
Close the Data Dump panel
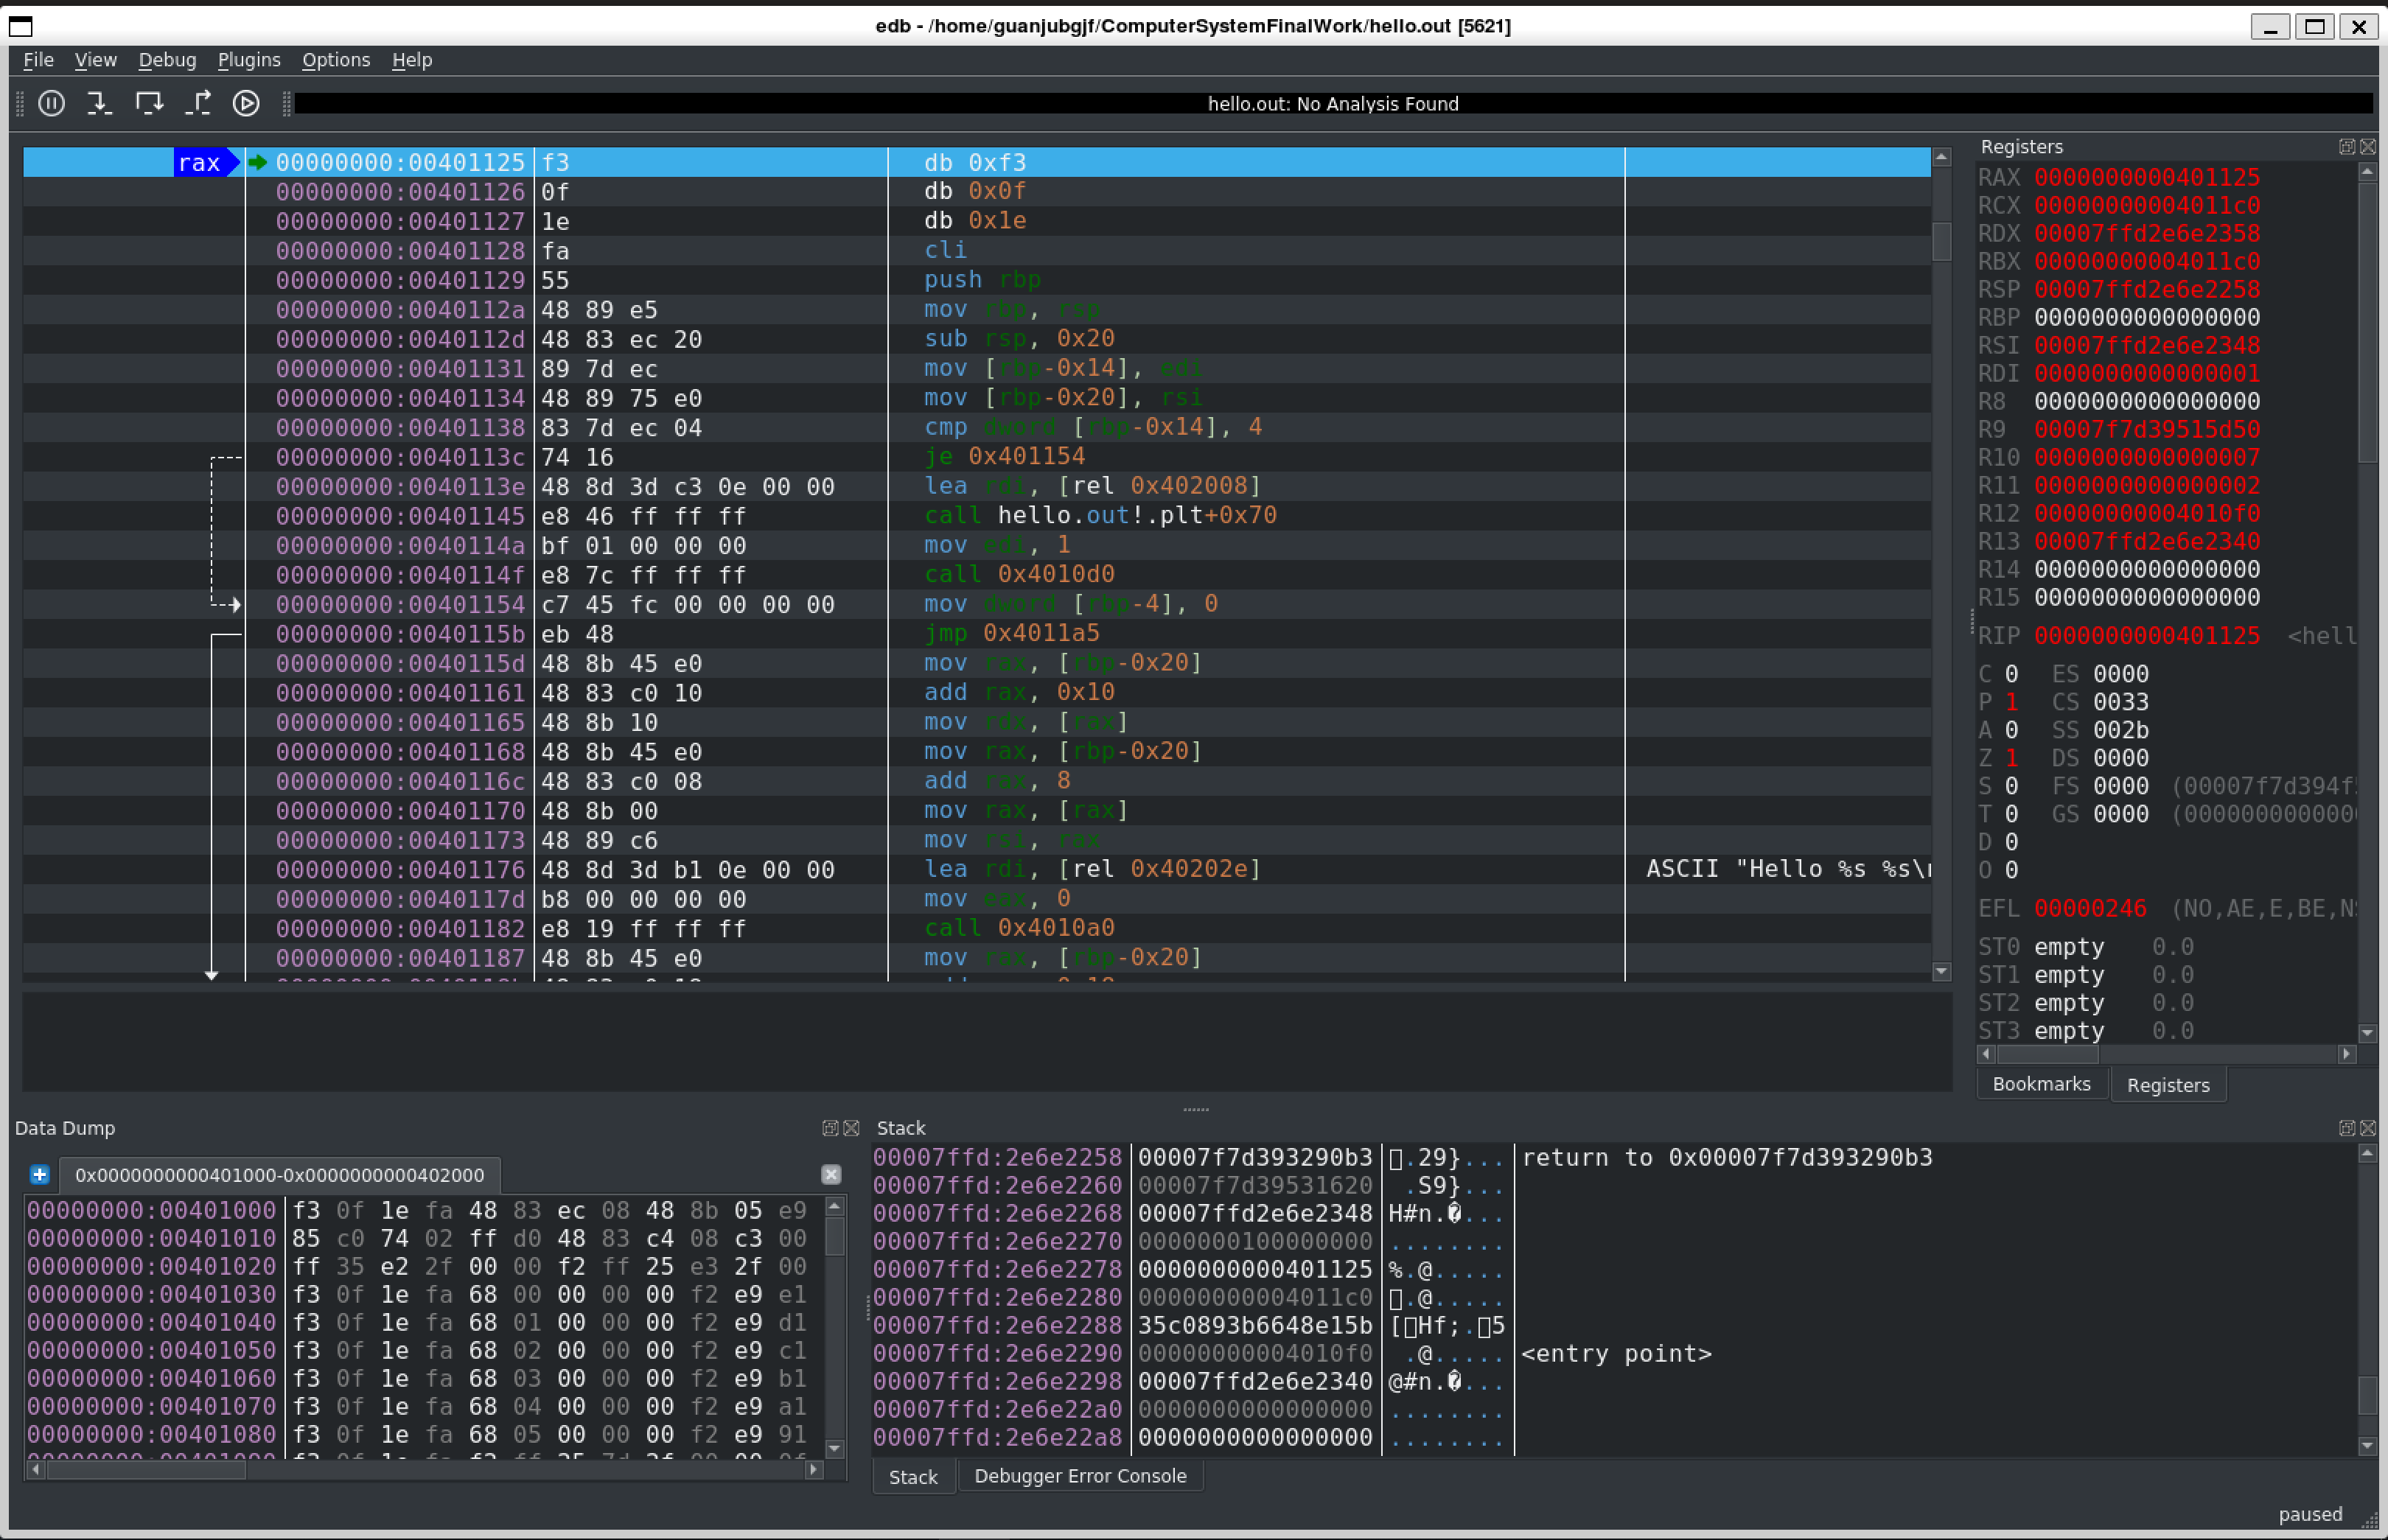(851, 1128)
